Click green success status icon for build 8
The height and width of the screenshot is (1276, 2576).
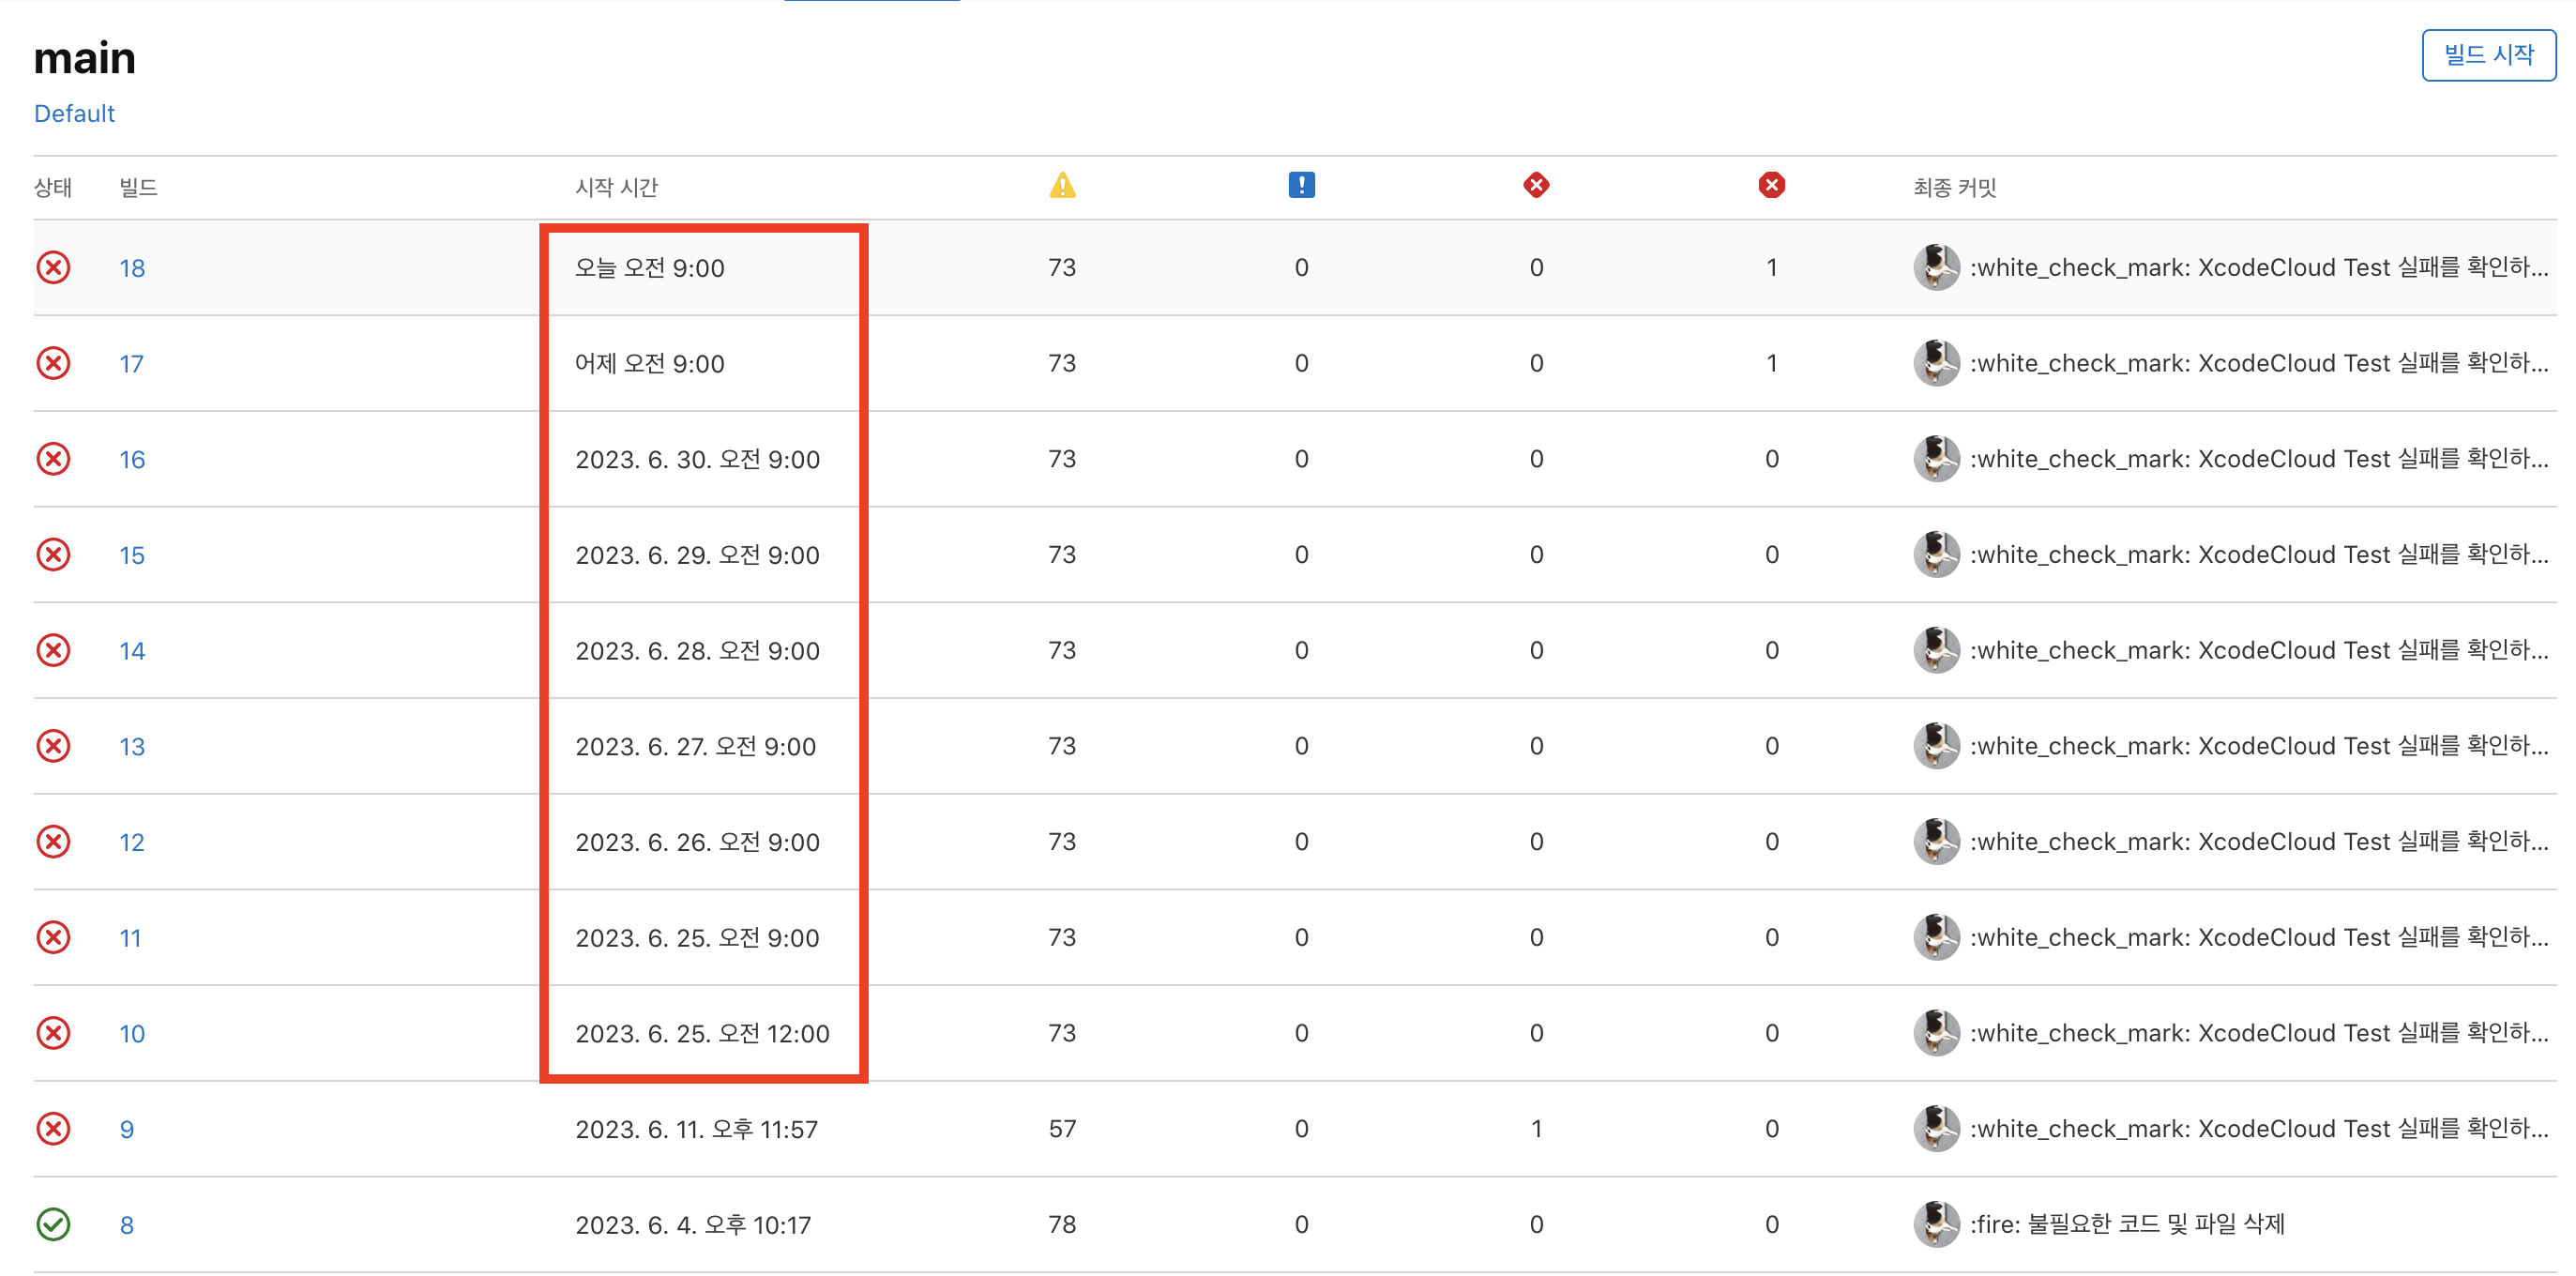[x=53, y=1224]
